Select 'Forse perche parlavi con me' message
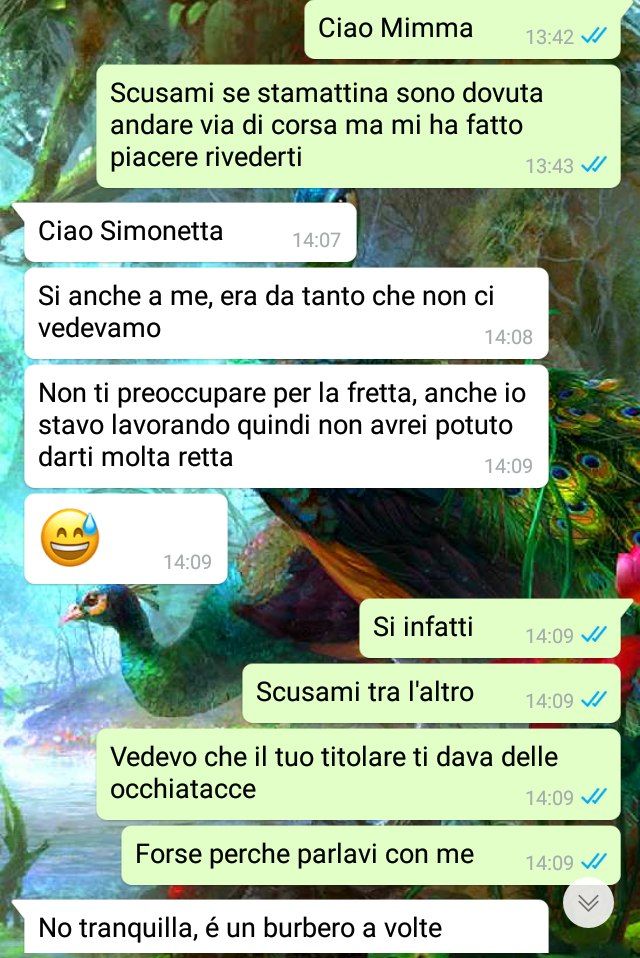This screenshot has width=640, height=958. 371,855
